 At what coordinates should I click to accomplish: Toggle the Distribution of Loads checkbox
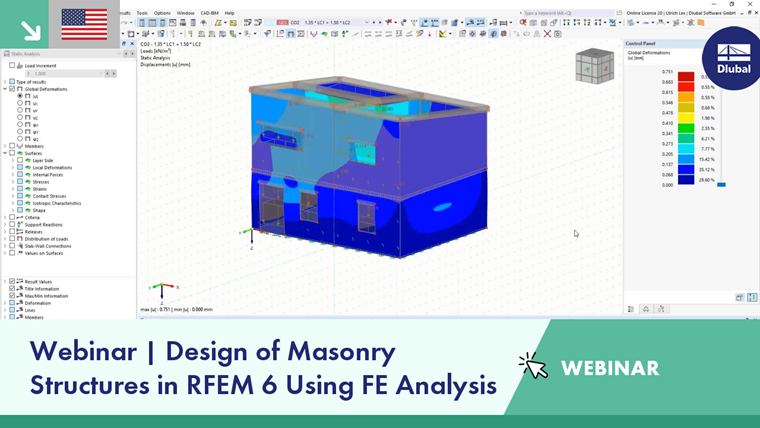coord(12,239)
